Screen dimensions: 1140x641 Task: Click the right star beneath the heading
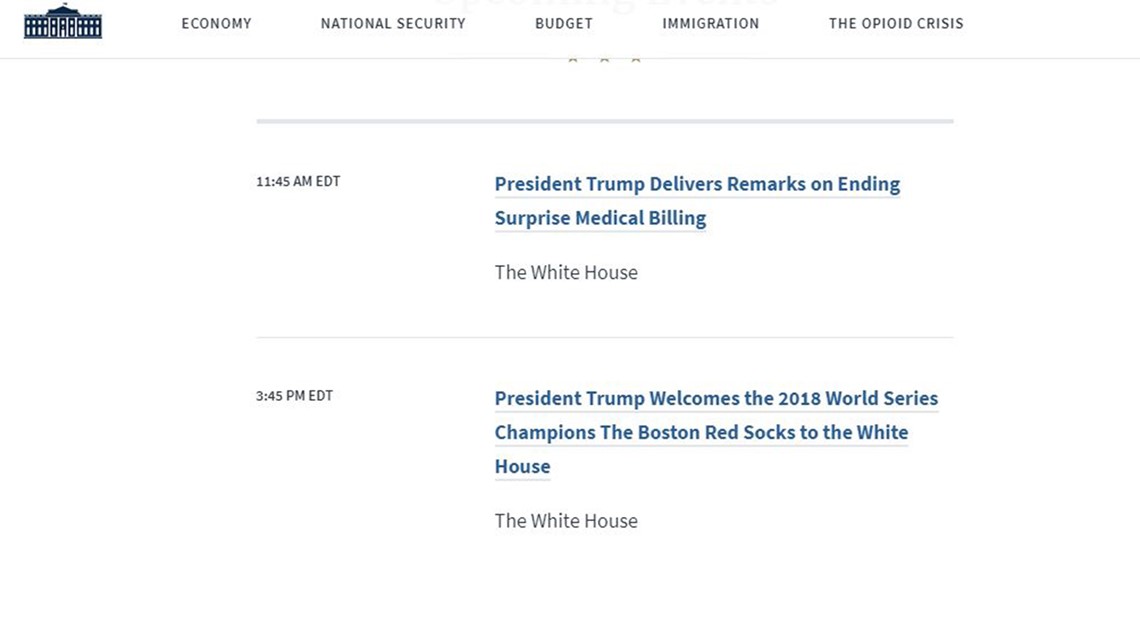[x=636, y=59]
